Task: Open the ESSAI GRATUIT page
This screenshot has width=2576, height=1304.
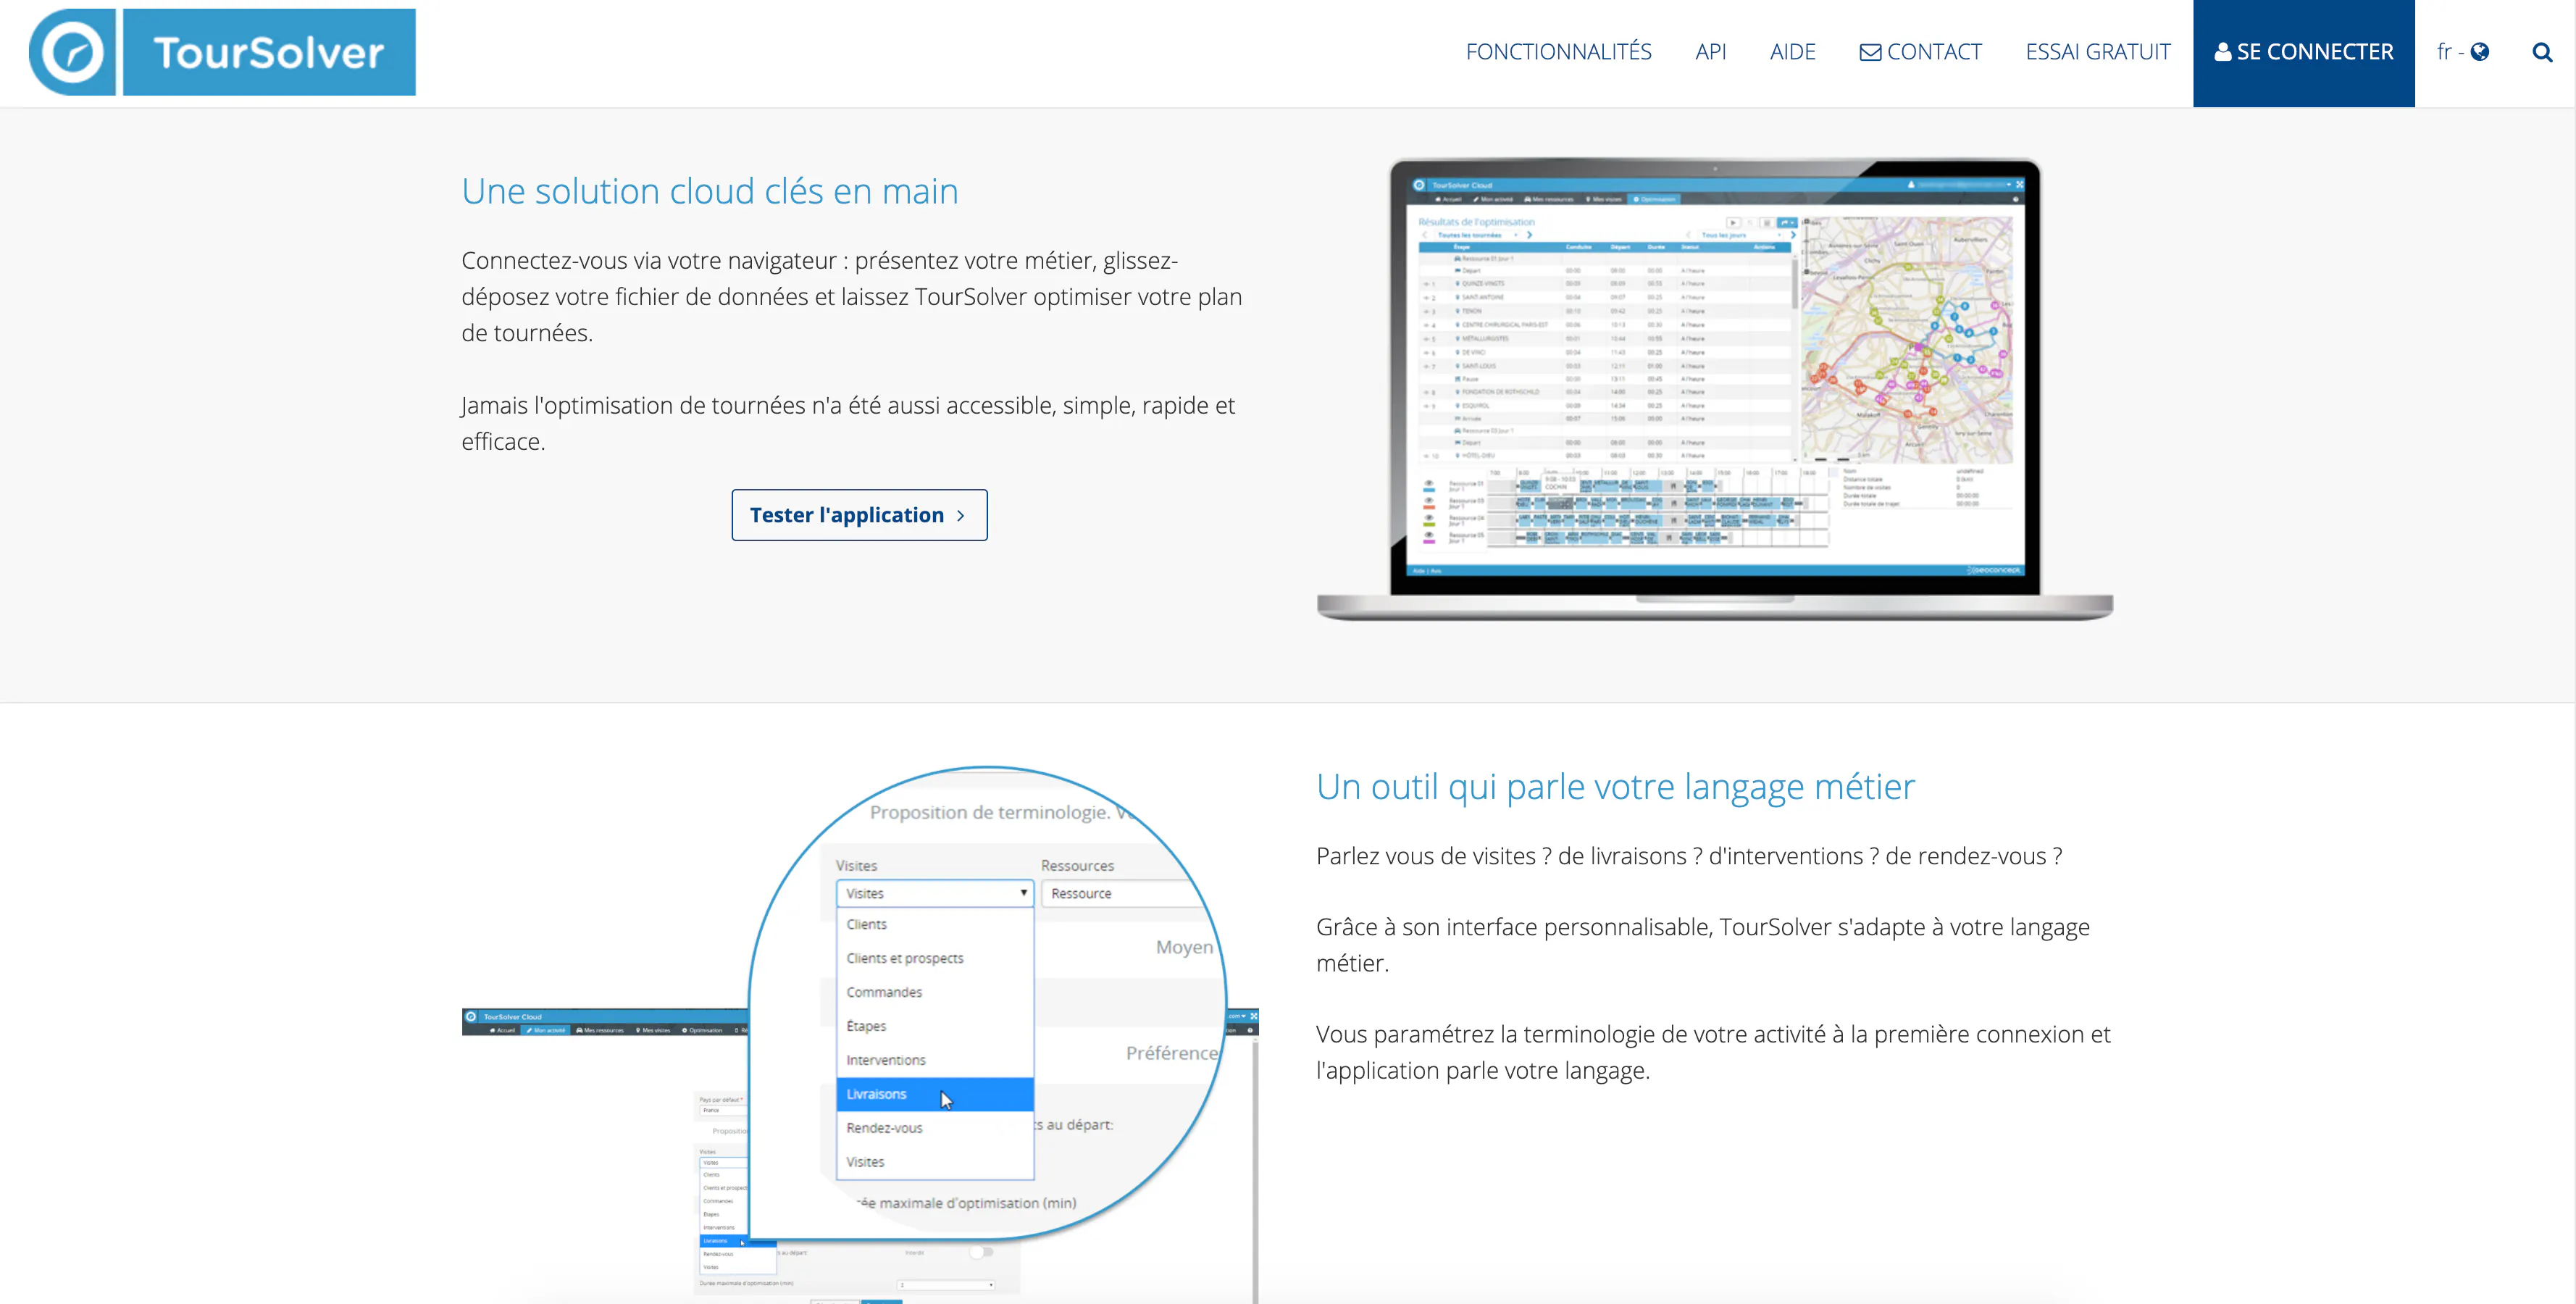Action: coord(2098,52)
